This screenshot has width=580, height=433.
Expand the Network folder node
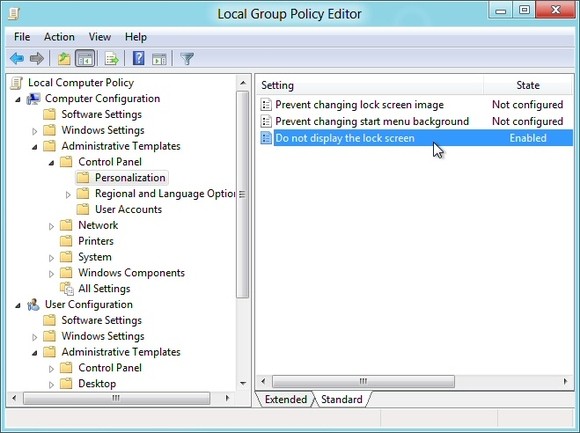click(51, 226)
